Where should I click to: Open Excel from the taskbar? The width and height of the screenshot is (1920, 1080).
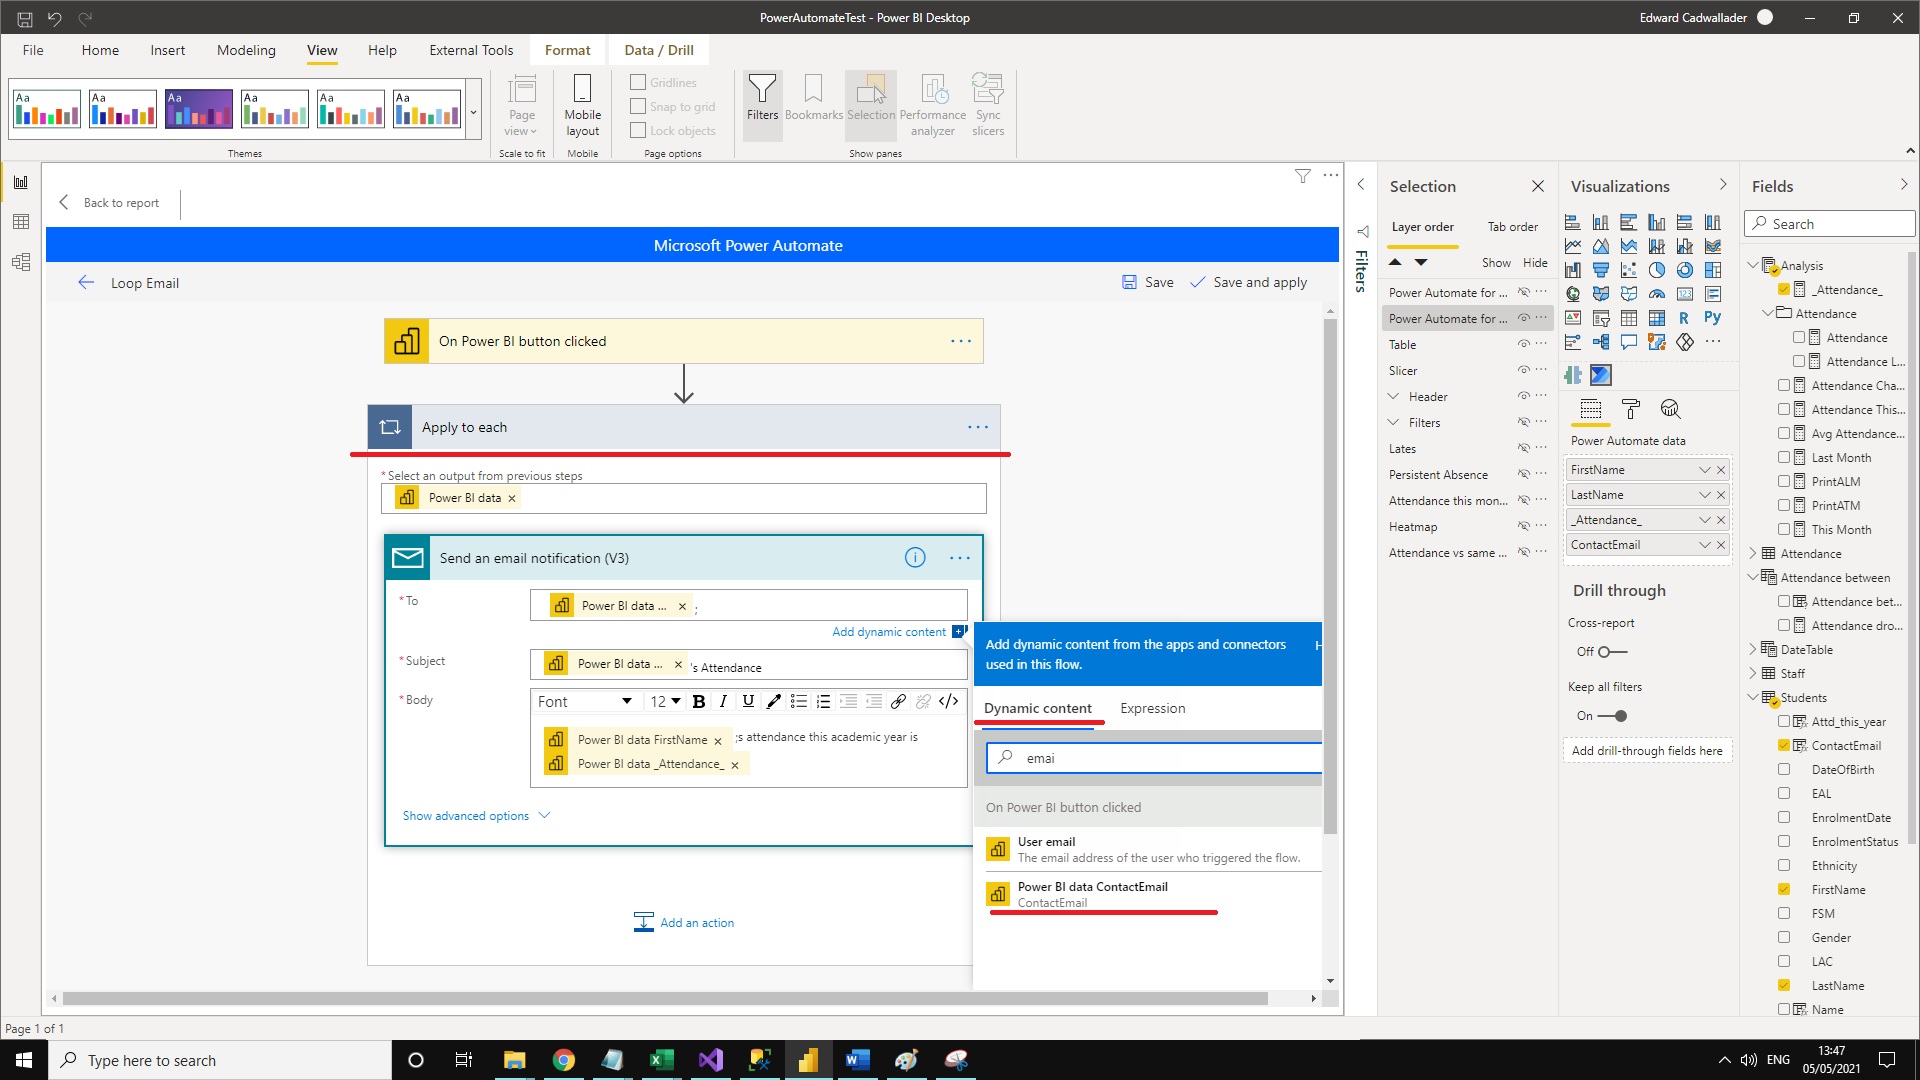[661, 1060]
